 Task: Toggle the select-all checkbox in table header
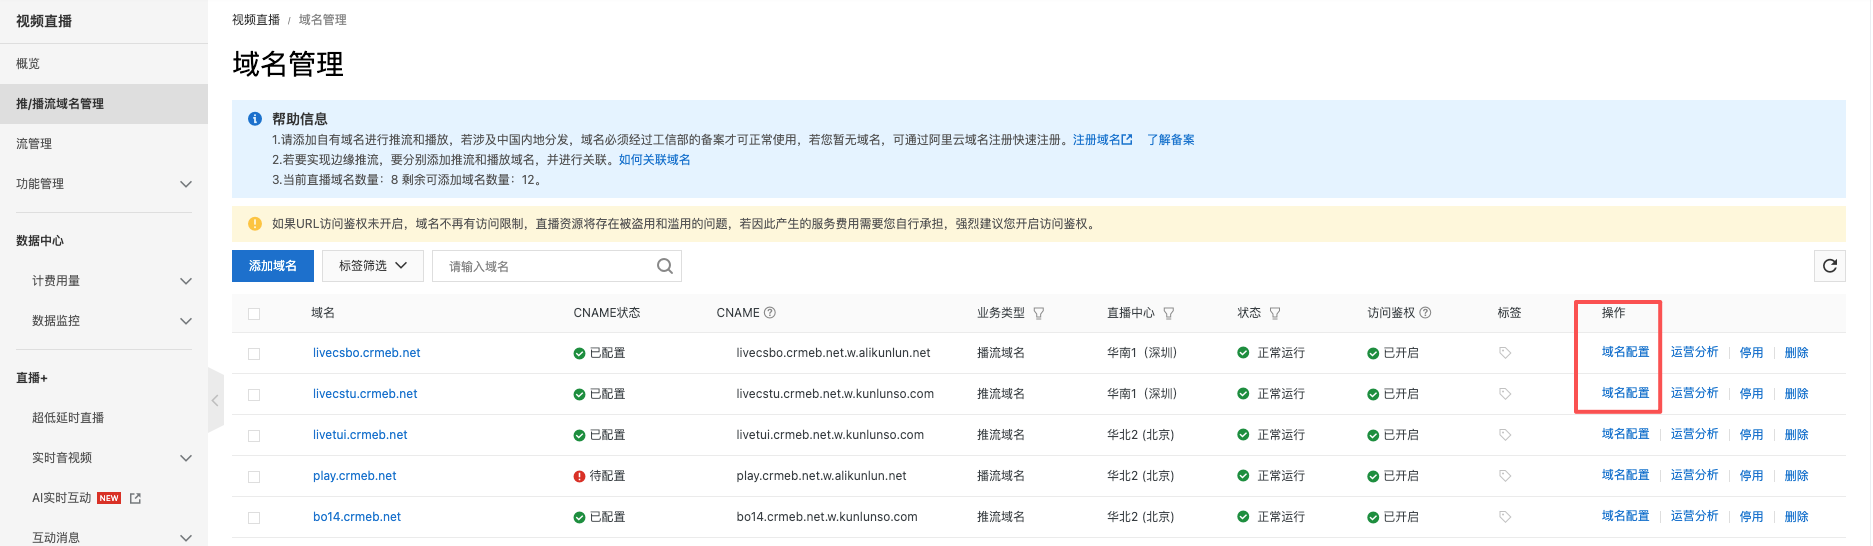point(254,314)
